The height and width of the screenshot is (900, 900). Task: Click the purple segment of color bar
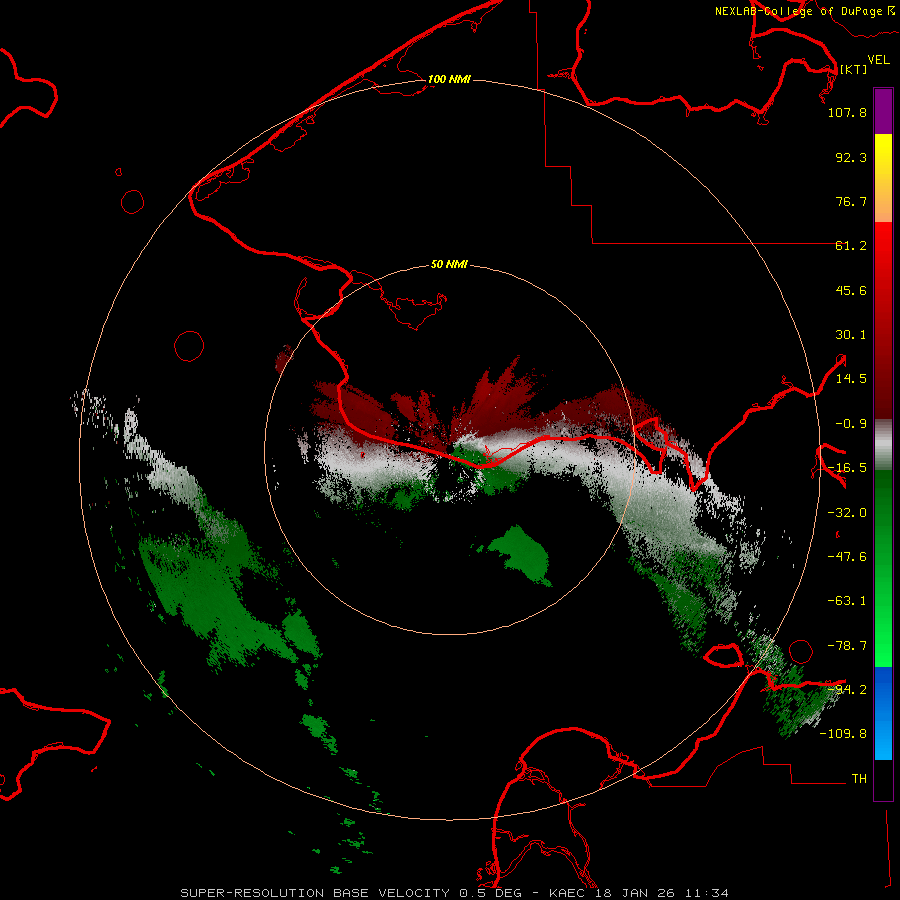pyautogui.click(x=883, y=112)
